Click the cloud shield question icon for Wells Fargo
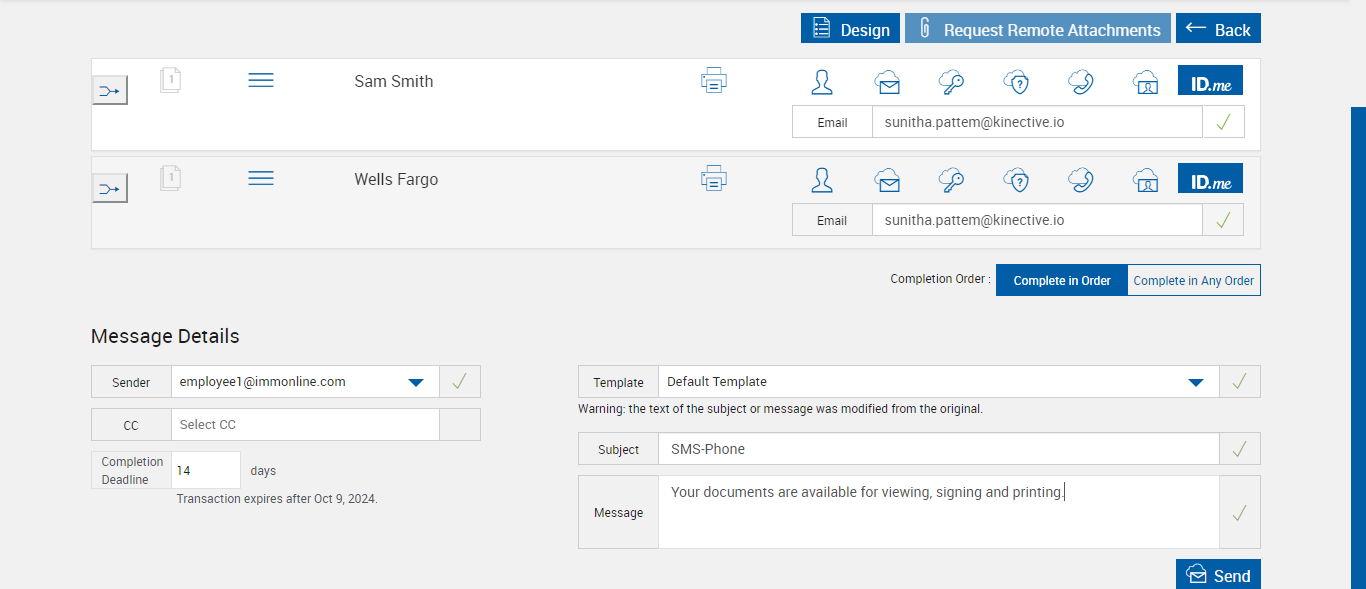 point(1016,180)
